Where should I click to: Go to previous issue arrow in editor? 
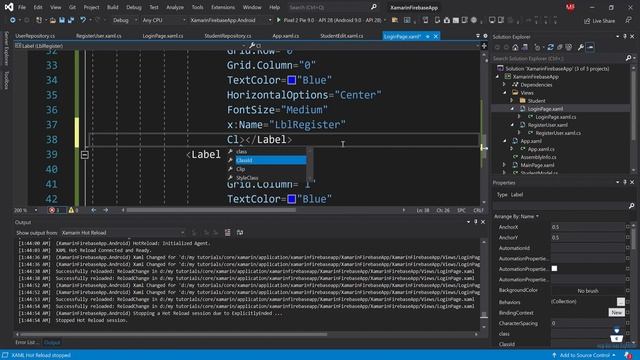point(93,210)
